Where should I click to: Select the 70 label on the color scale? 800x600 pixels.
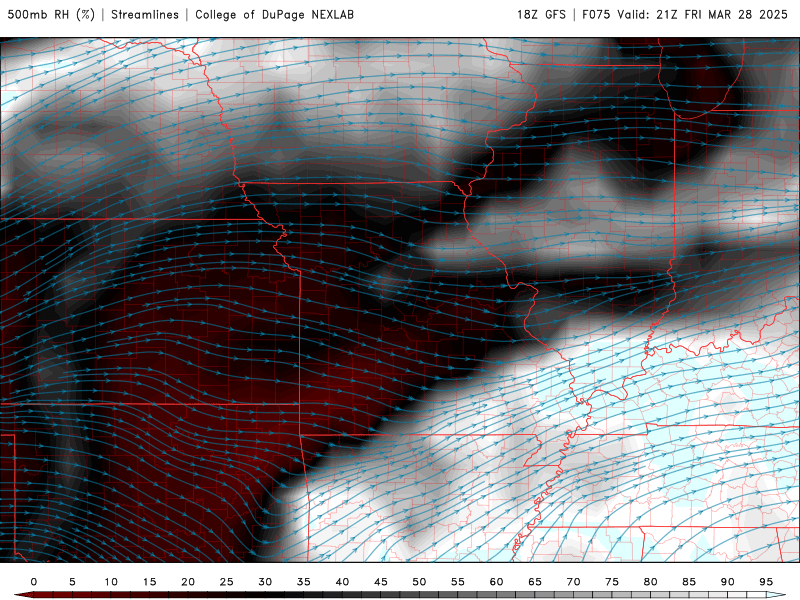(573, 582)
